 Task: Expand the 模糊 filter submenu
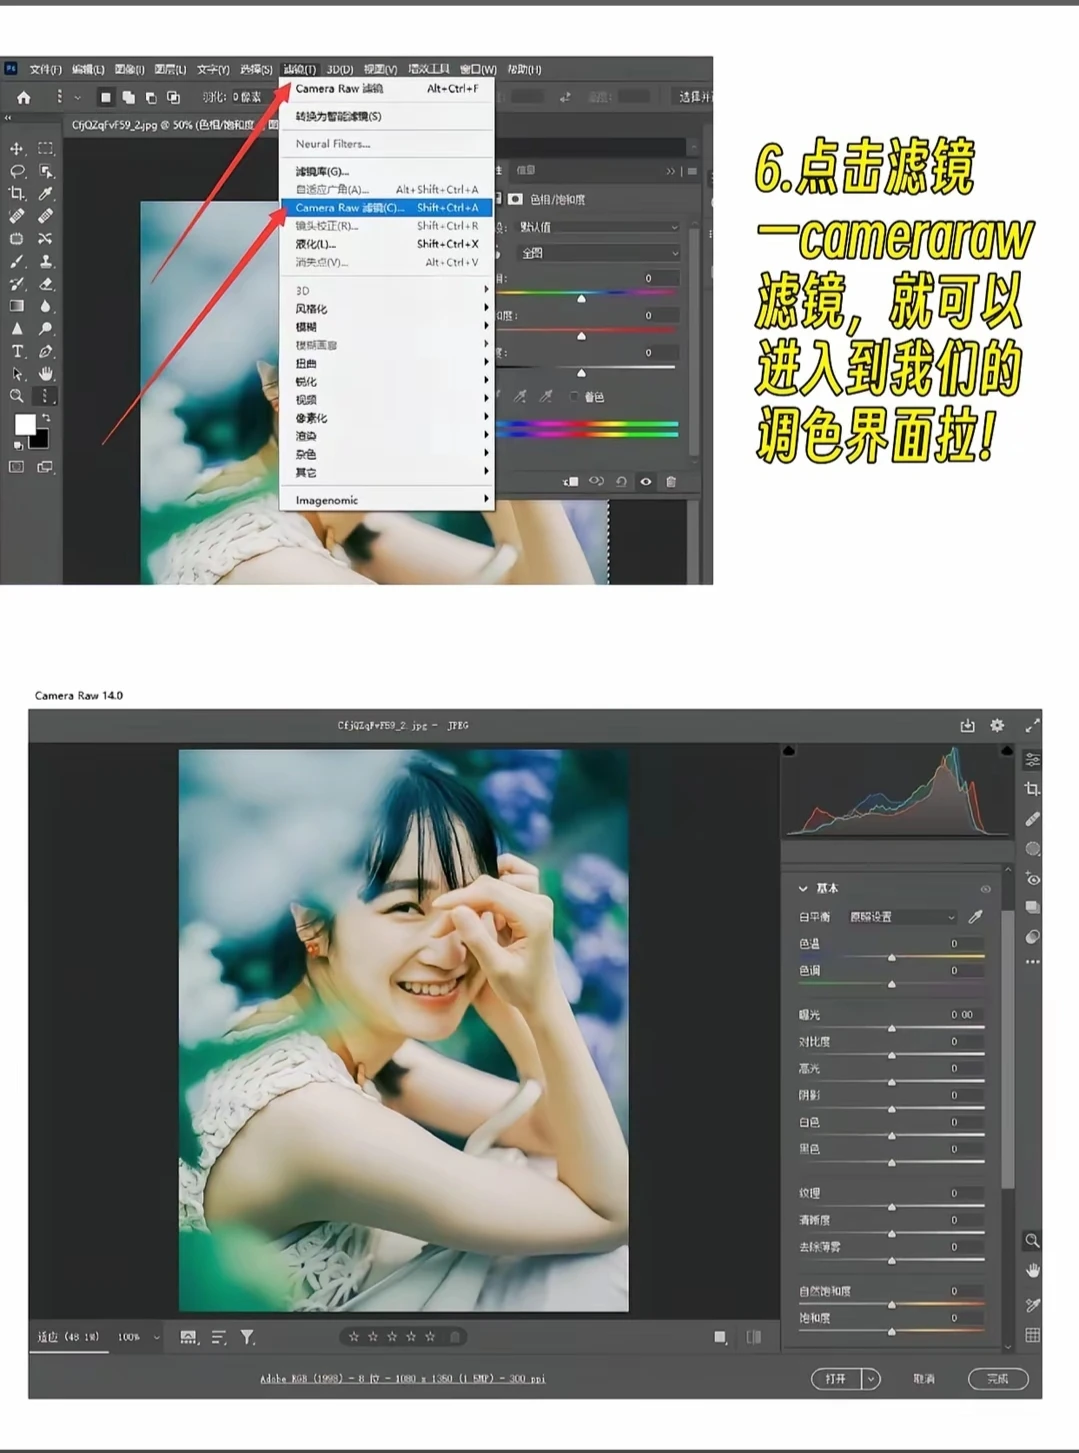(x=387, y=327)
